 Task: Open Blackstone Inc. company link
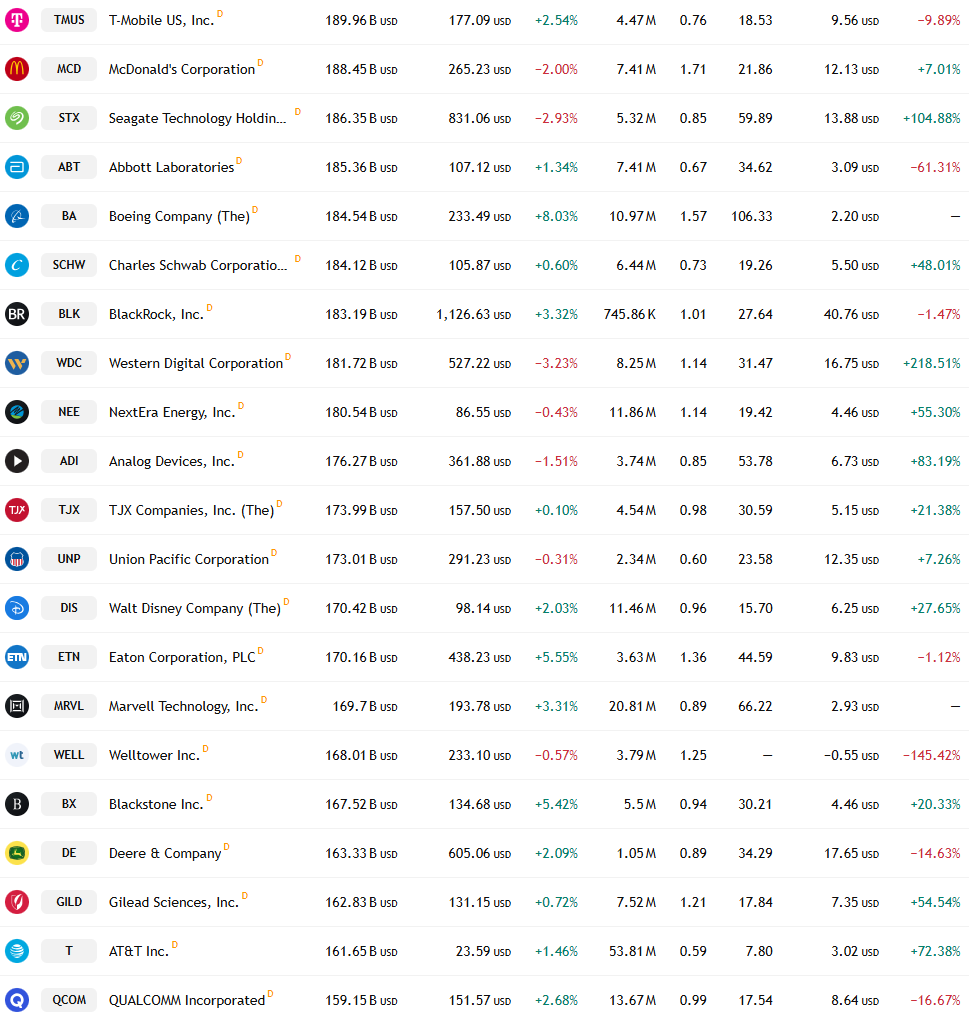click(156, 804)
